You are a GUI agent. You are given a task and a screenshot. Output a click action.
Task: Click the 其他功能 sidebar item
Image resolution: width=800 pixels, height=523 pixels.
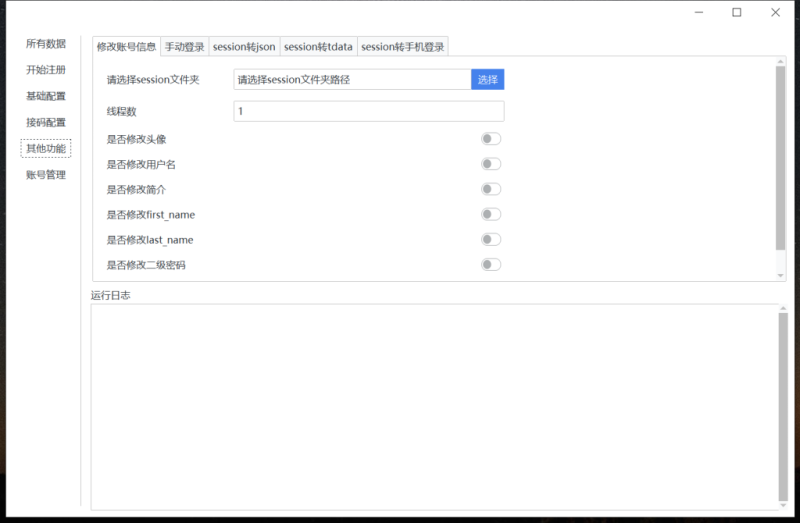[46, 148]
